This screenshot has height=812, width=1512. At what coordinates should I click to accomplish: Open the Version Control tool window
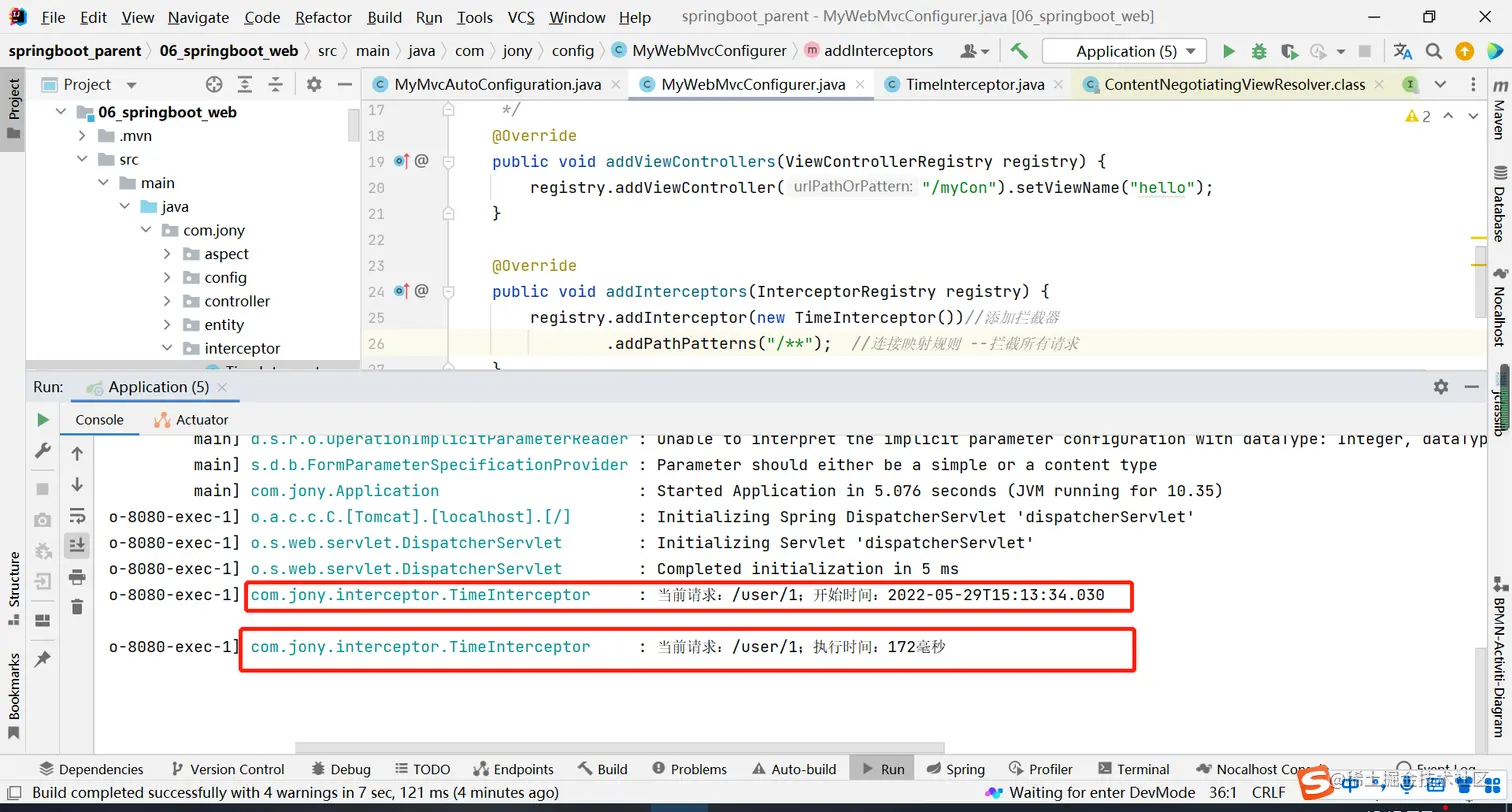tap(228, 769)
